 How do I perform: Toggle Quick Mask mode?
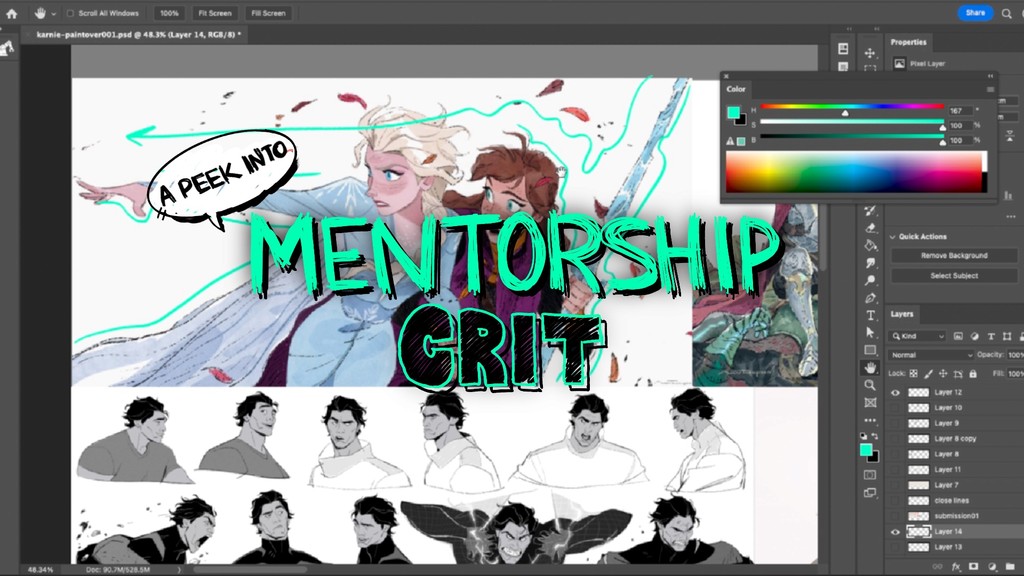pos(870,475)
